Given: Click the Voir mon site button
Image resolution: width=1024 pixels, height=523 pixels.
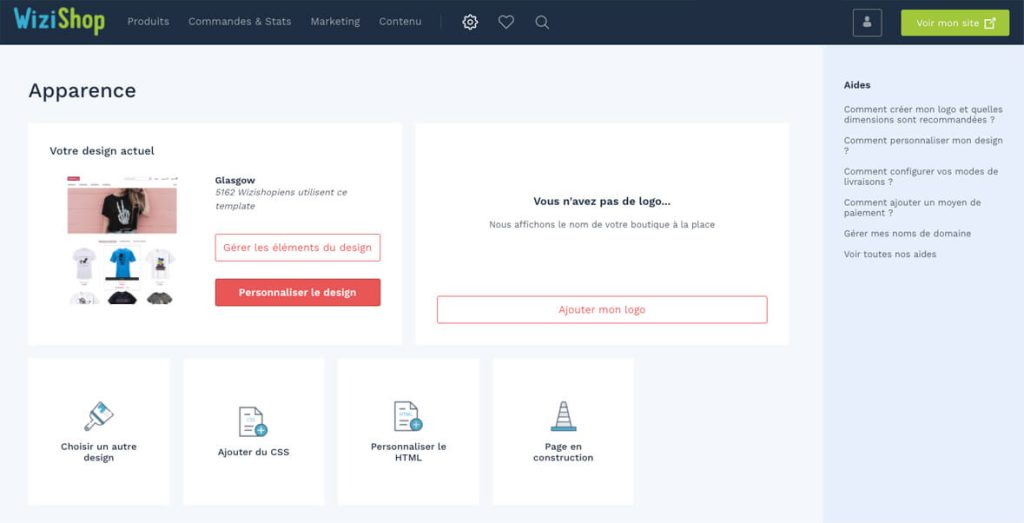Looking at the screenshot, I should [x=955, y=23].
